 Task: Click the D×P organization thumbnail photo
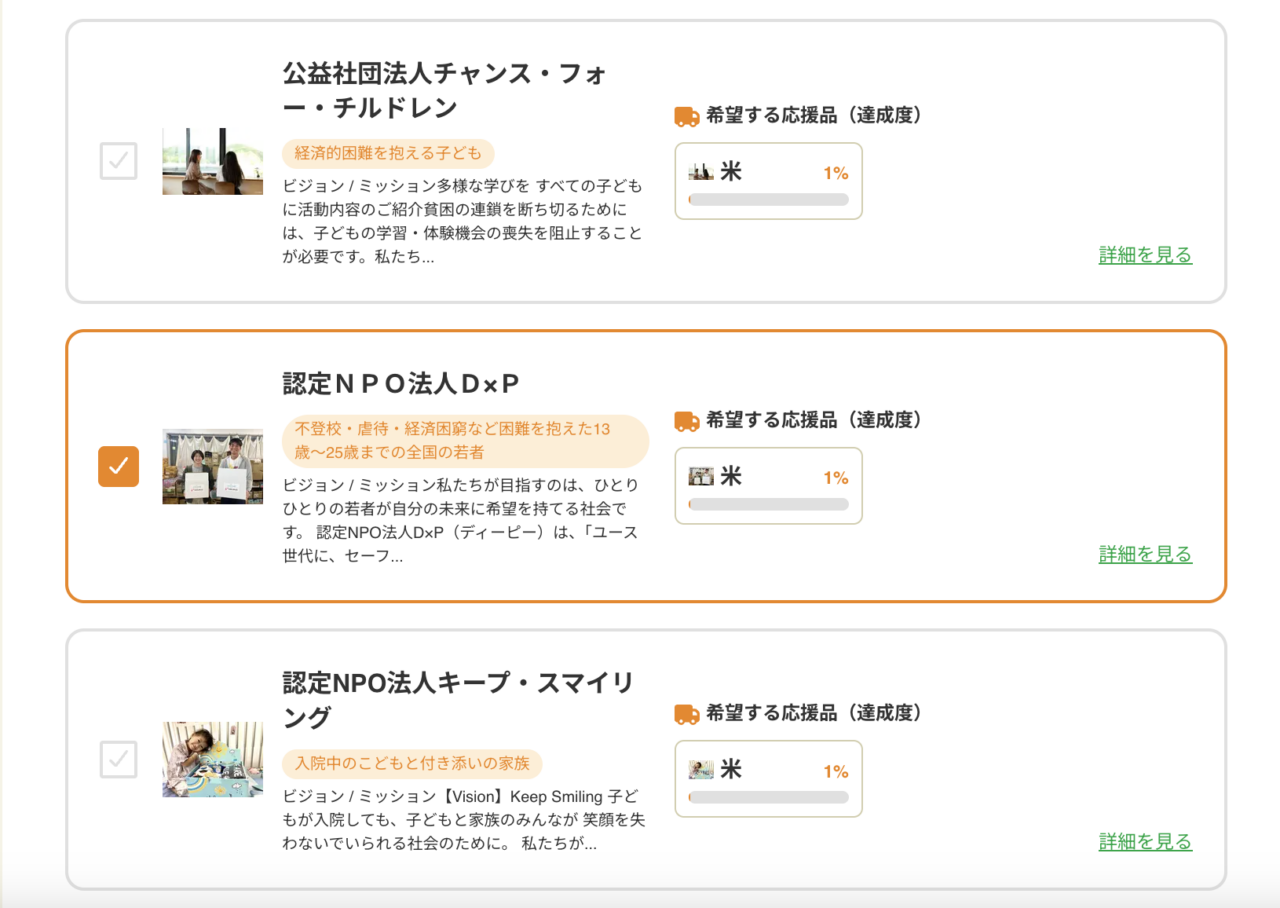[x=212, y=466]
